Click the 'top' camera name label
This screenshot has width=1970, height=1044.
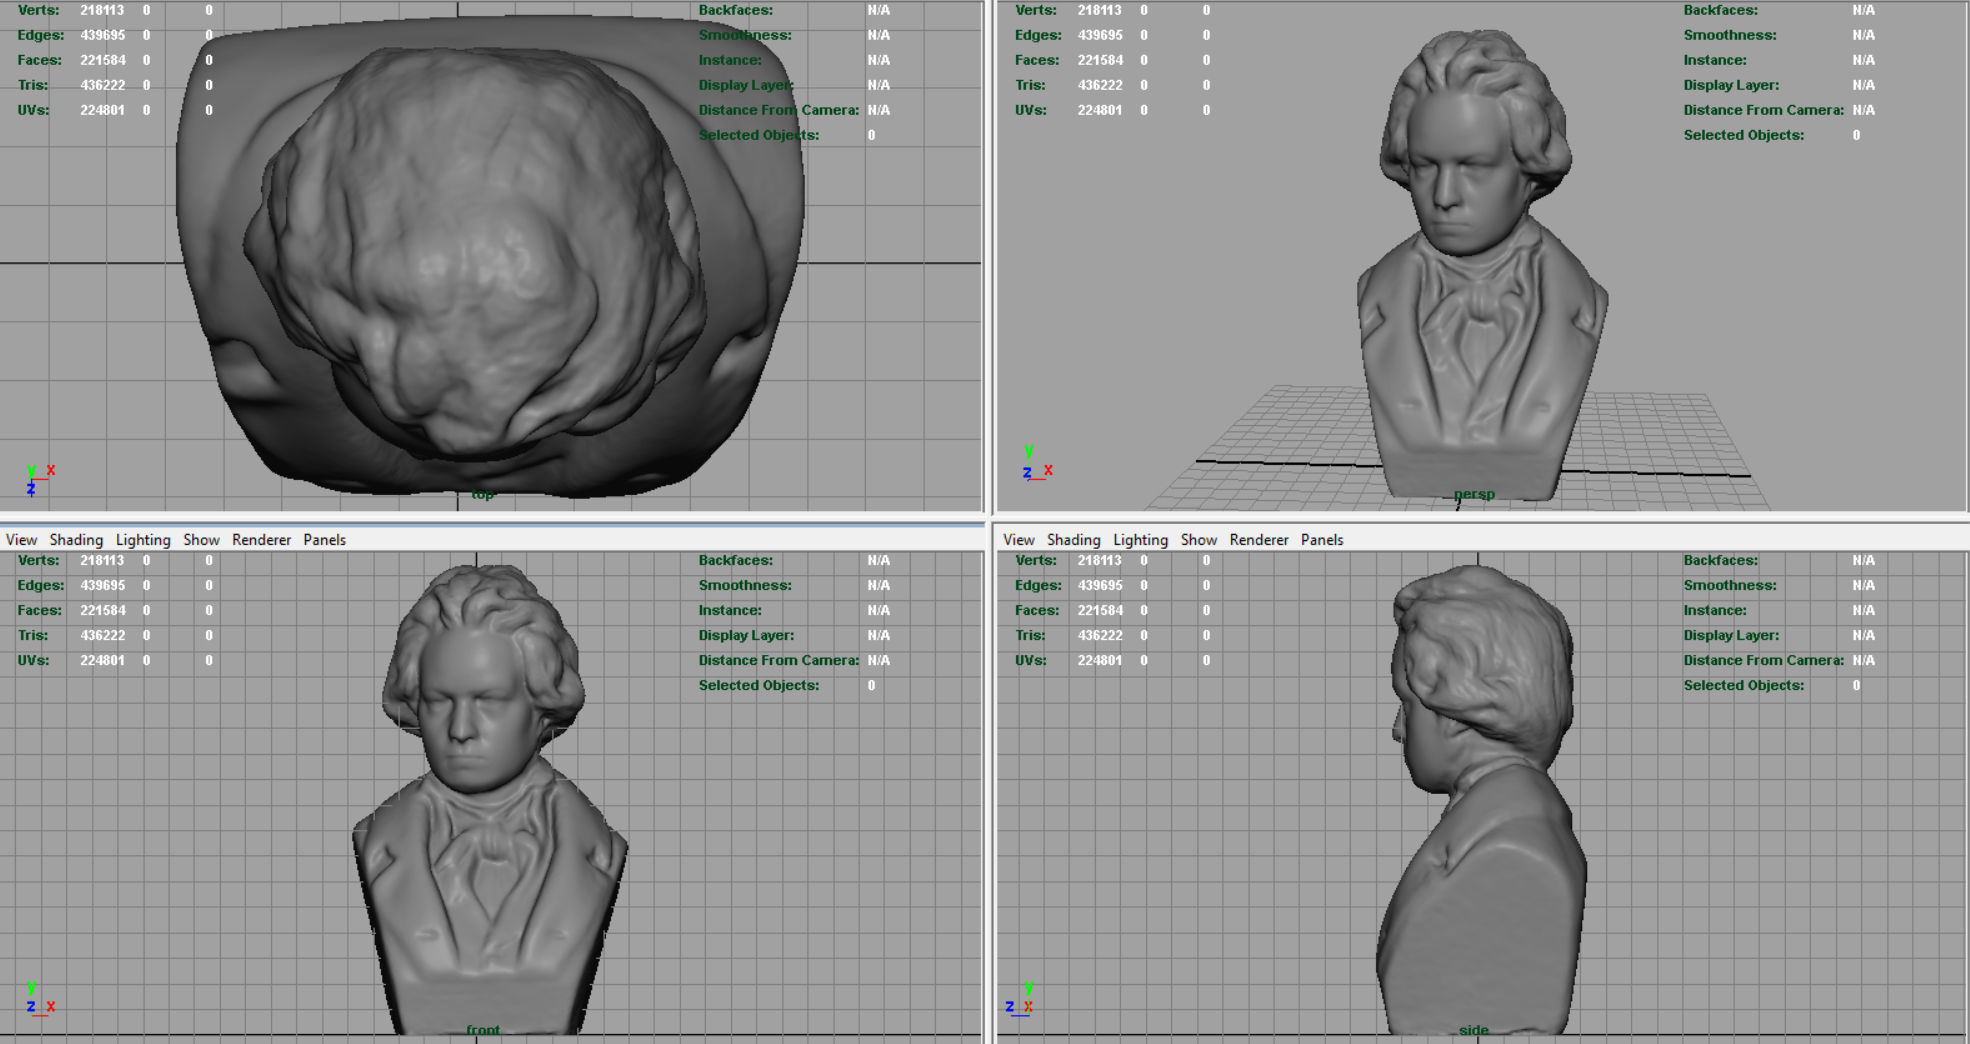click(483, 494)
